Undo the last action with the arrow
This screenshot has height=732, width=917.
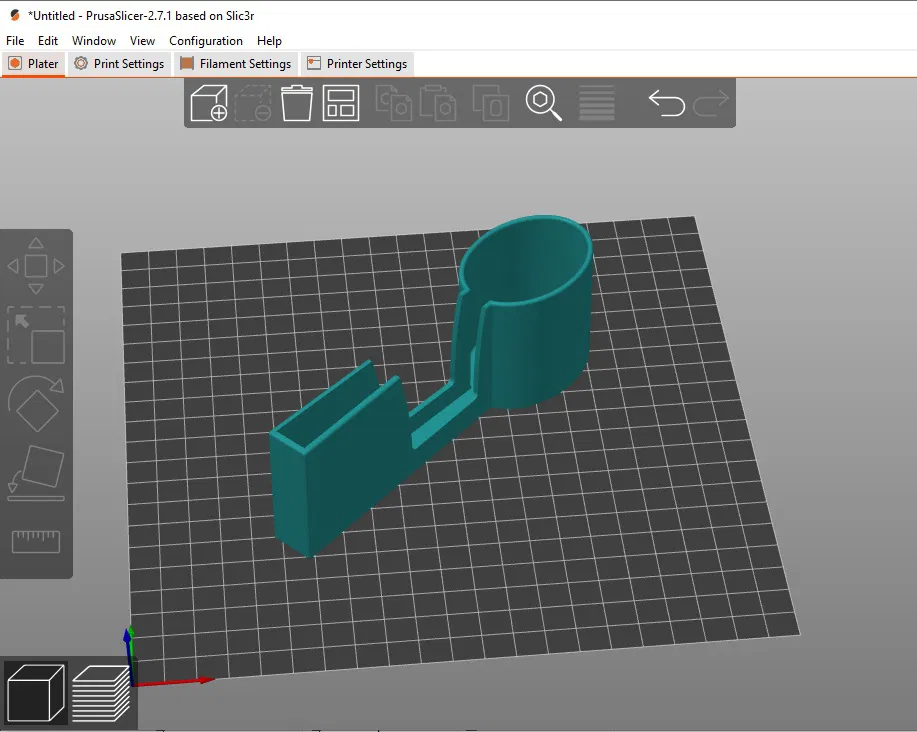click(667, 103)
